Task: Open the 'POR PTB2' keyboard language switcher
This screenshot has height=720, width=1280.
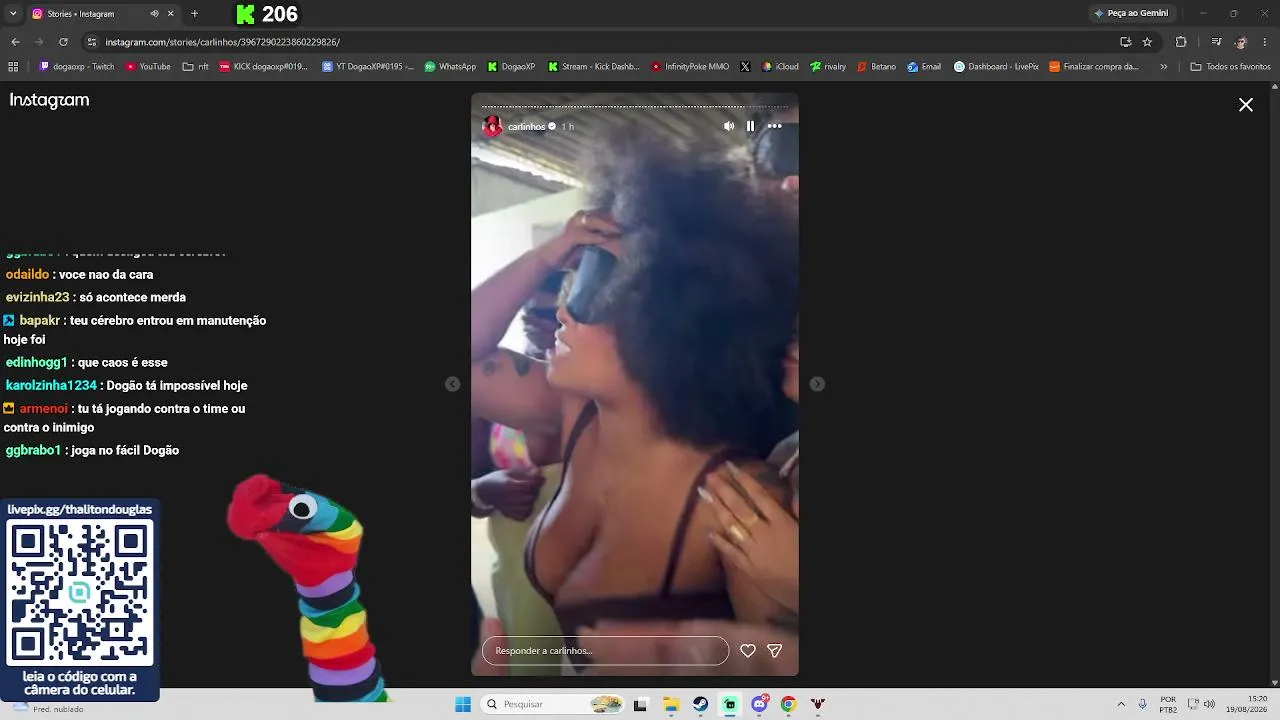Action: (1168, 704)
